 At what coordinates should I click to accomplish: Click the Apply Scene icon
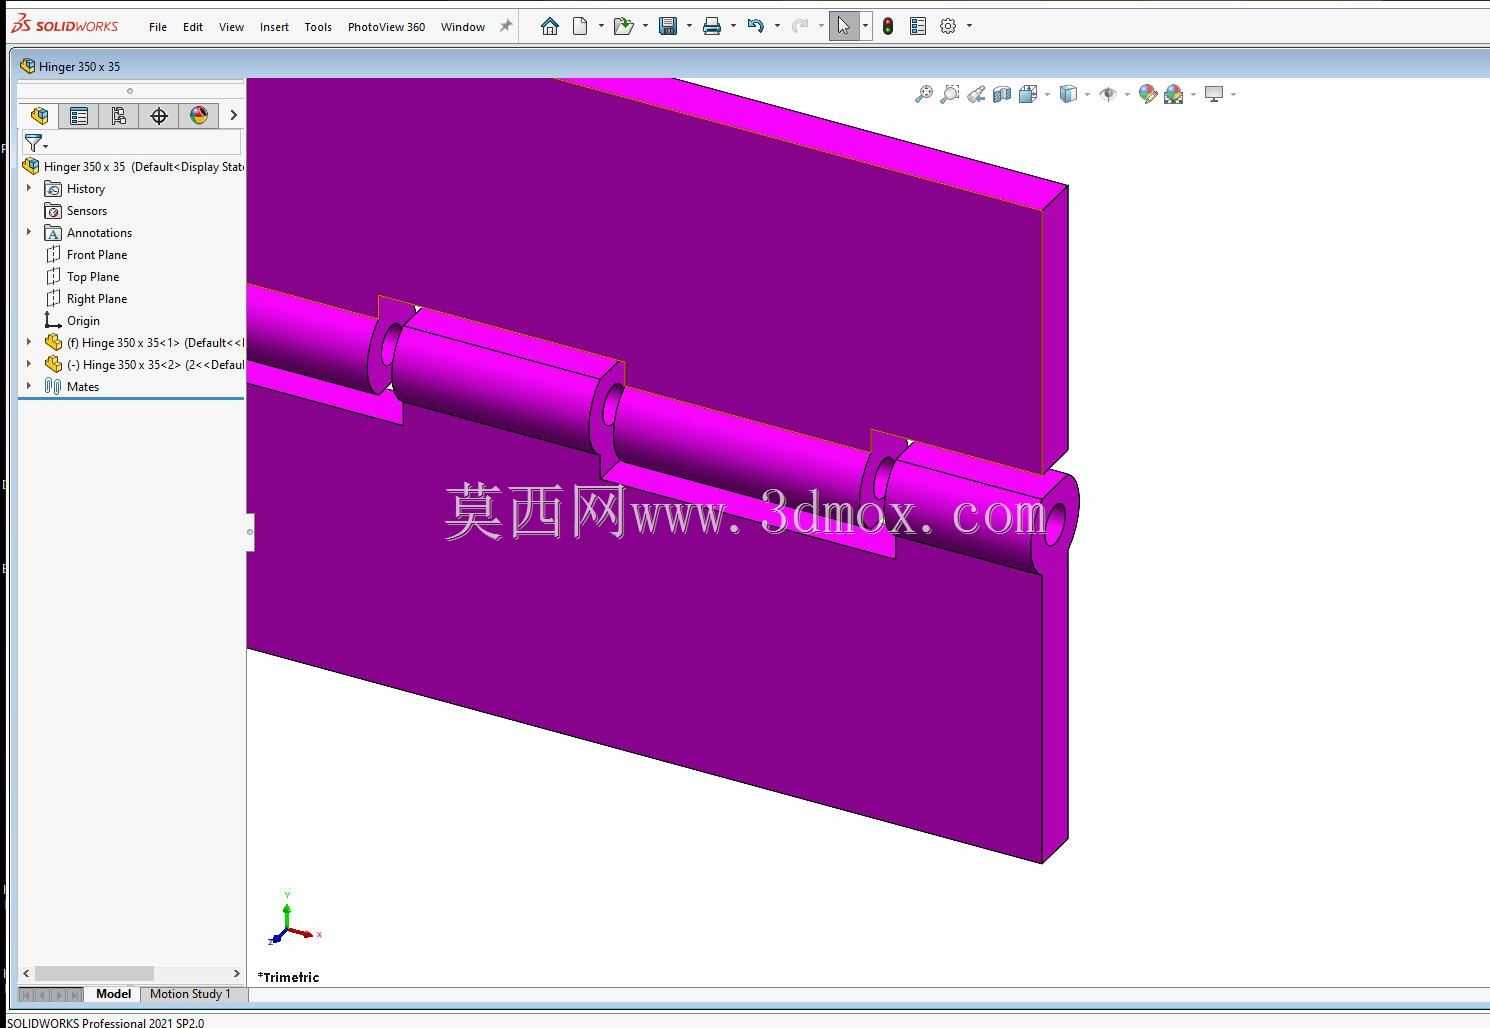[x=1174, y=94]
